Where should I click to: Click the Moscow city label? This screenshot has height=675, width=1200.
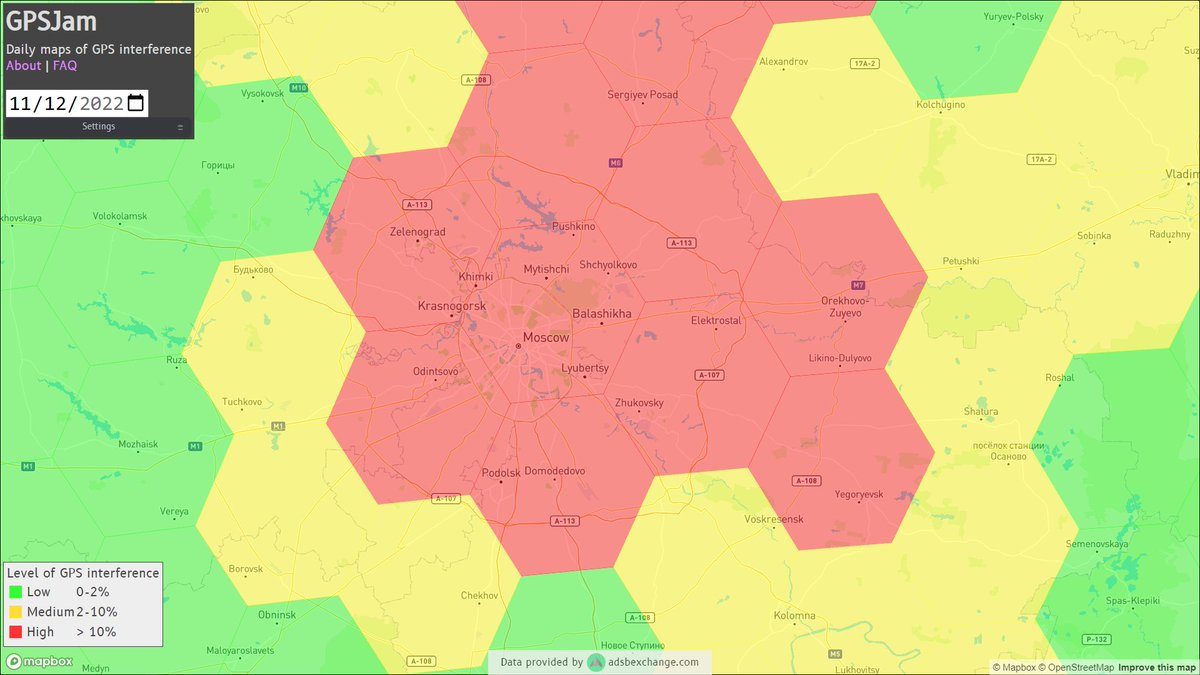click(546, 338)
